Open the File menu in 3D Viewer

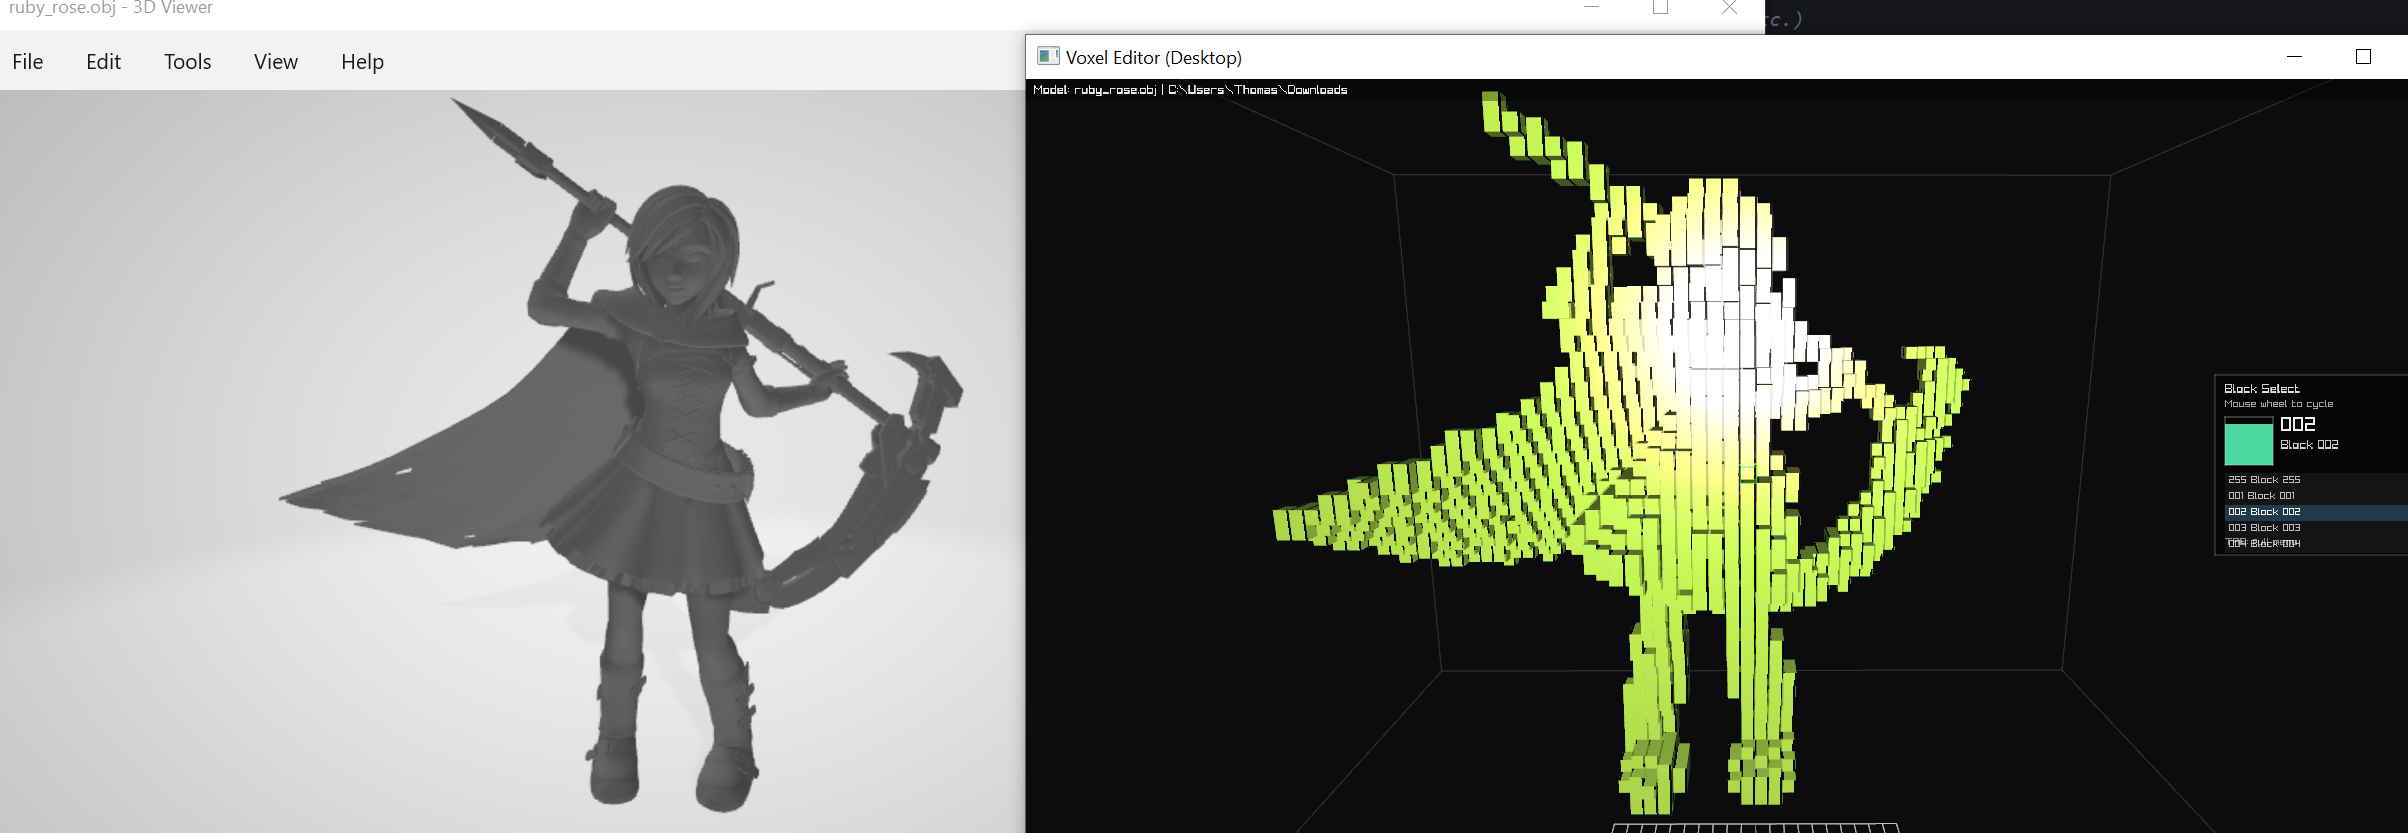(x=28, y=61)
